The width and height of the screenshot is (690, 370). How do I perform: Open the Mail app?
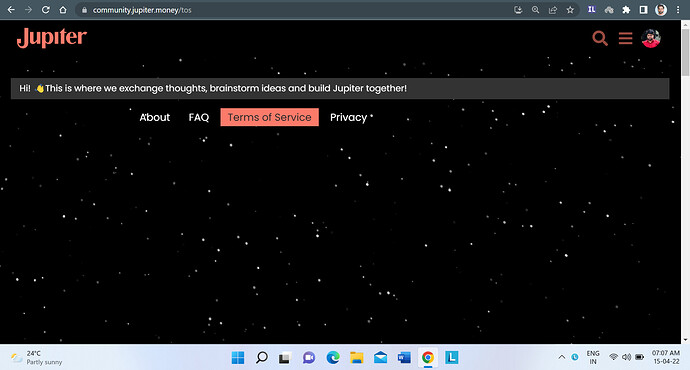(x=380, y=358)
